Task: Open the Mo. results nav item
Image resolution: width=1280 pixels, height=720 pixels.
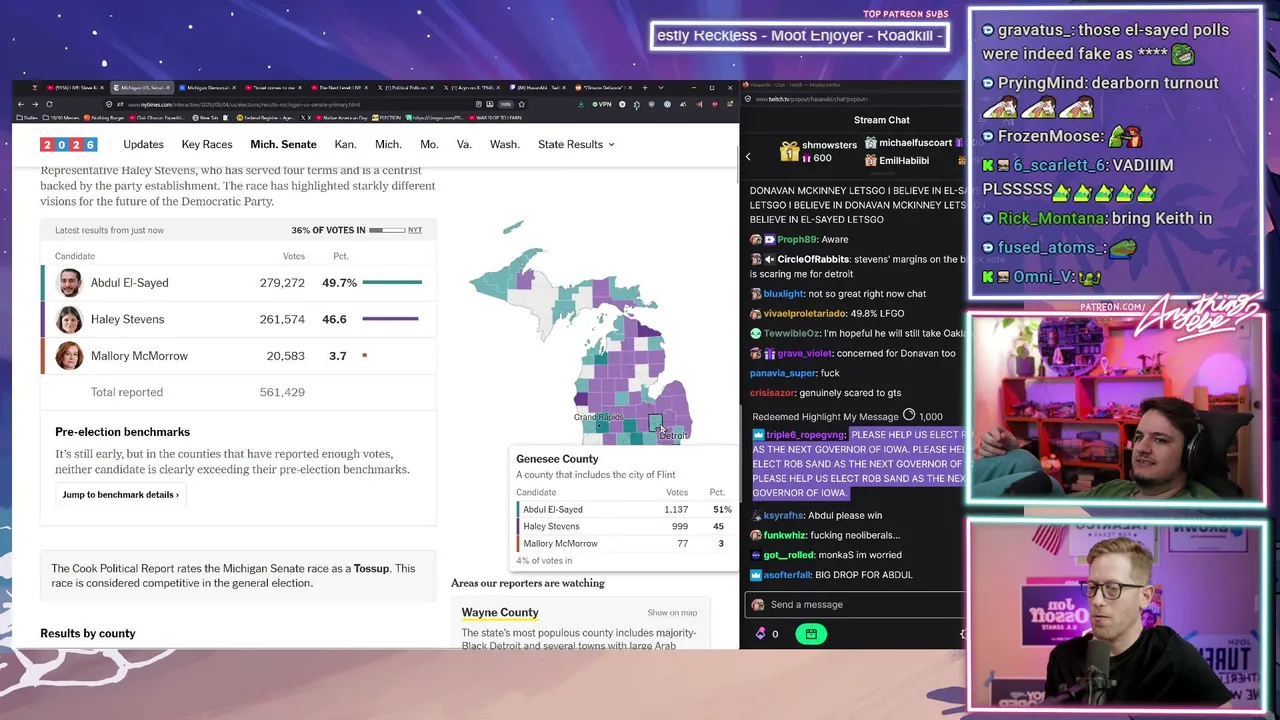Action: pyautogui.click(x=429, y=144)
